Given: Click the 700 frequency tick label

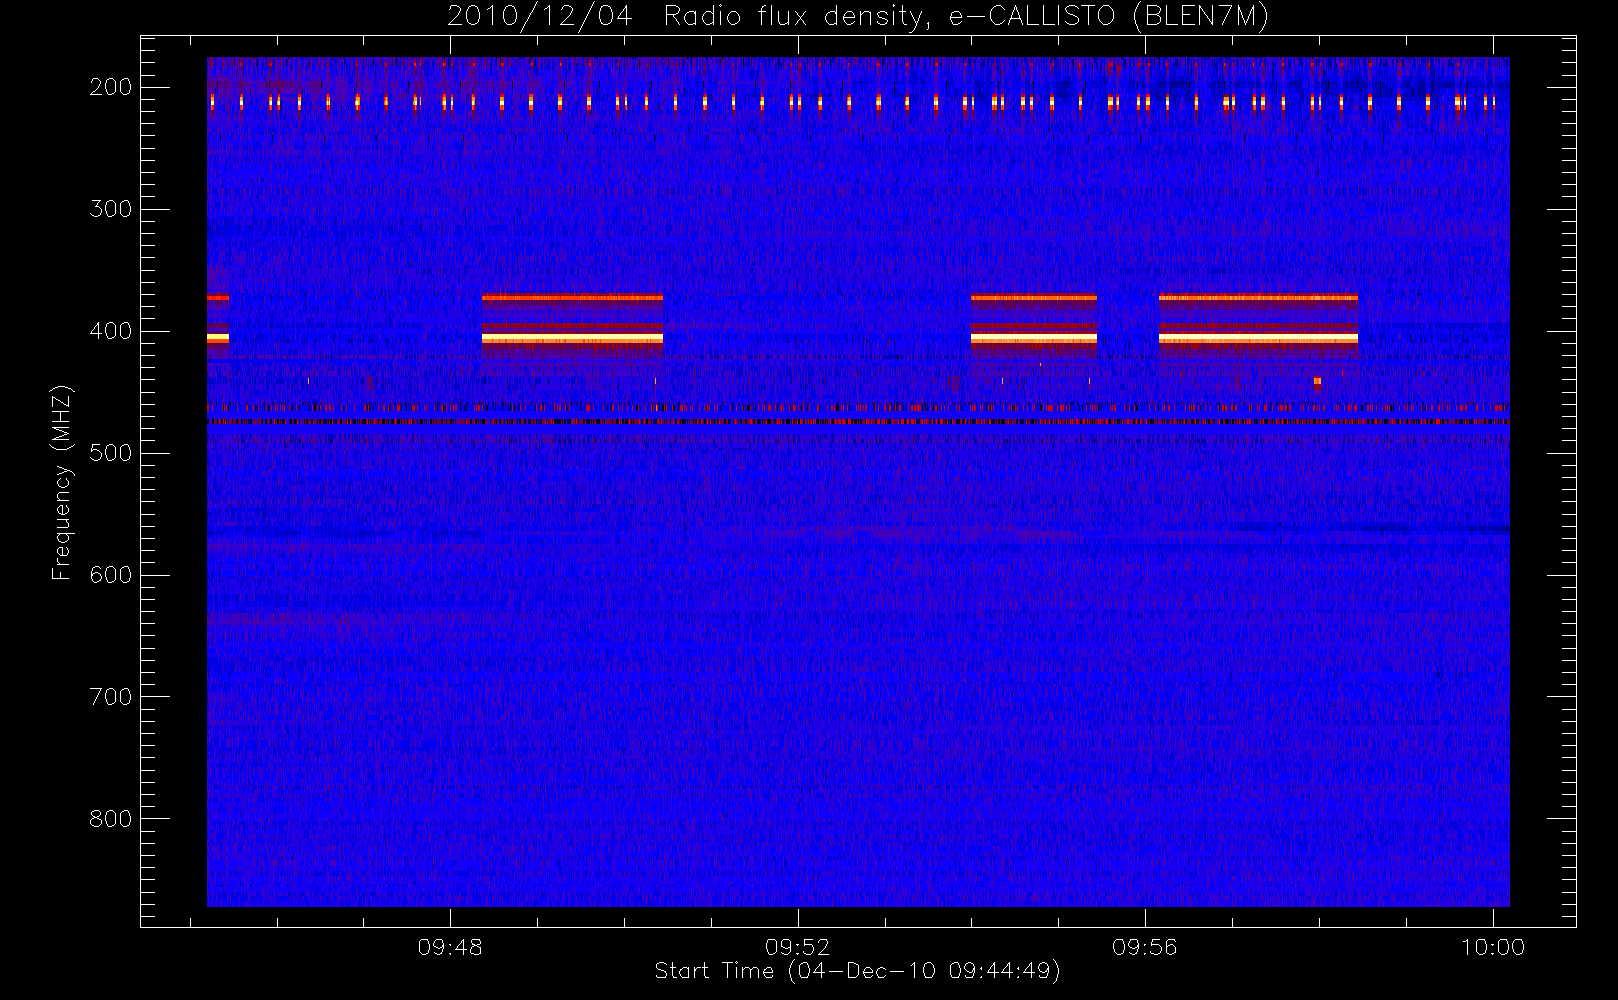Looking at the screenshot, I should pyautogui.click(x=111, y=697).
